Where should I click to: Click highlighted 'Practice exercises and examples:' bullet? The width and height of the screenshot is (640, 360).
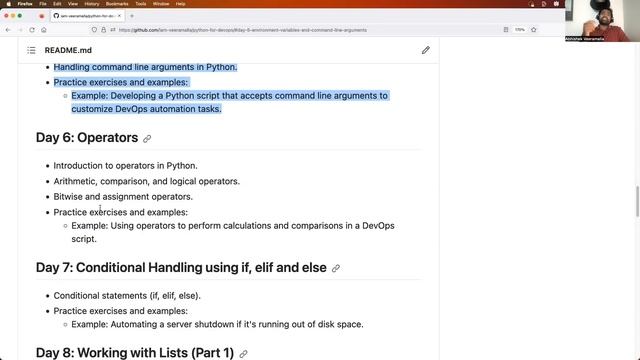pyautogui.click(x=121, y=82)
